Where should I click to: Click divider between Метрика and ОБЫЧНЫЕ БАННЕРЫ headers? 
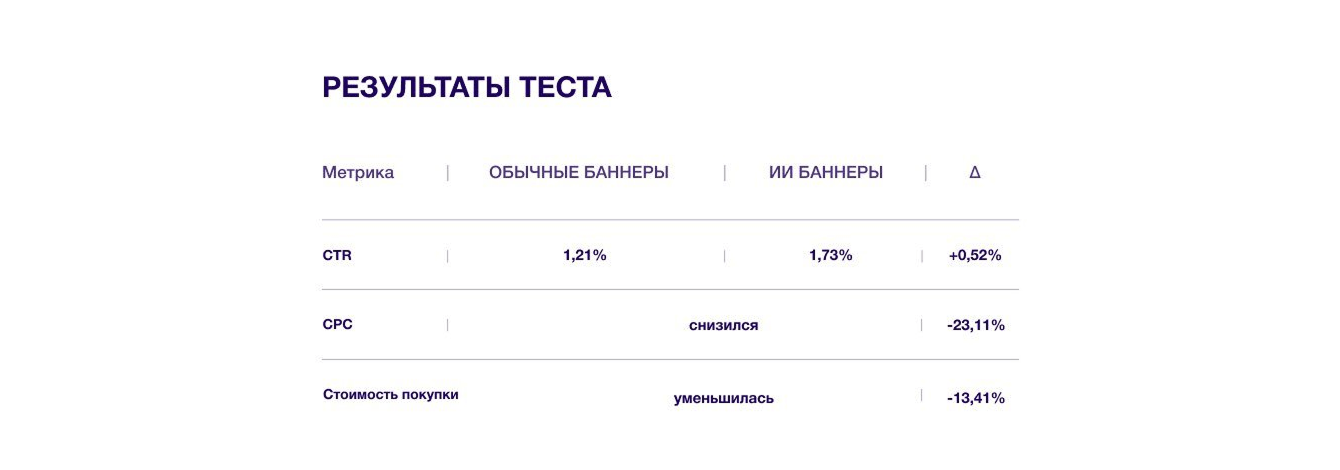[448, 172]
